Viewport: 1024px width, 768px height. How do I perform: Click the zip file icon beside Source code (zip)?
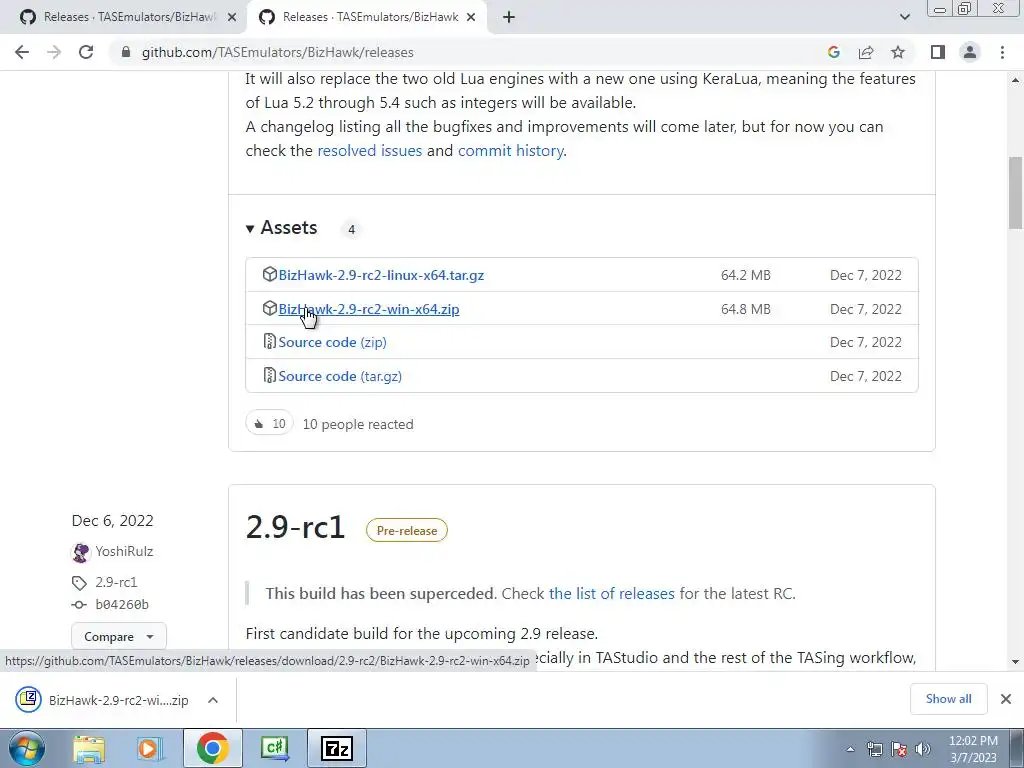(x=269, y=342)
